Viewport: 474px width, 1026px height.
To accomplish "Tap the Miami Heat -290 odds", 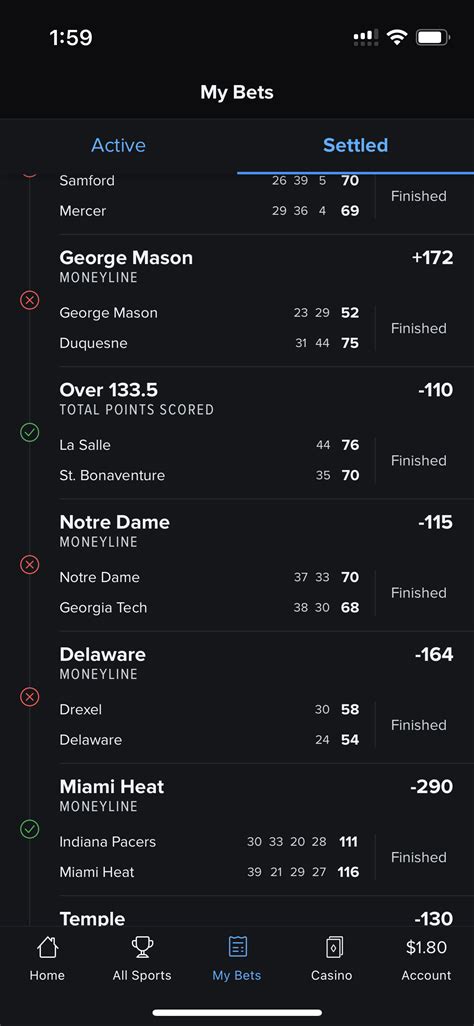I will click(431, 787).
